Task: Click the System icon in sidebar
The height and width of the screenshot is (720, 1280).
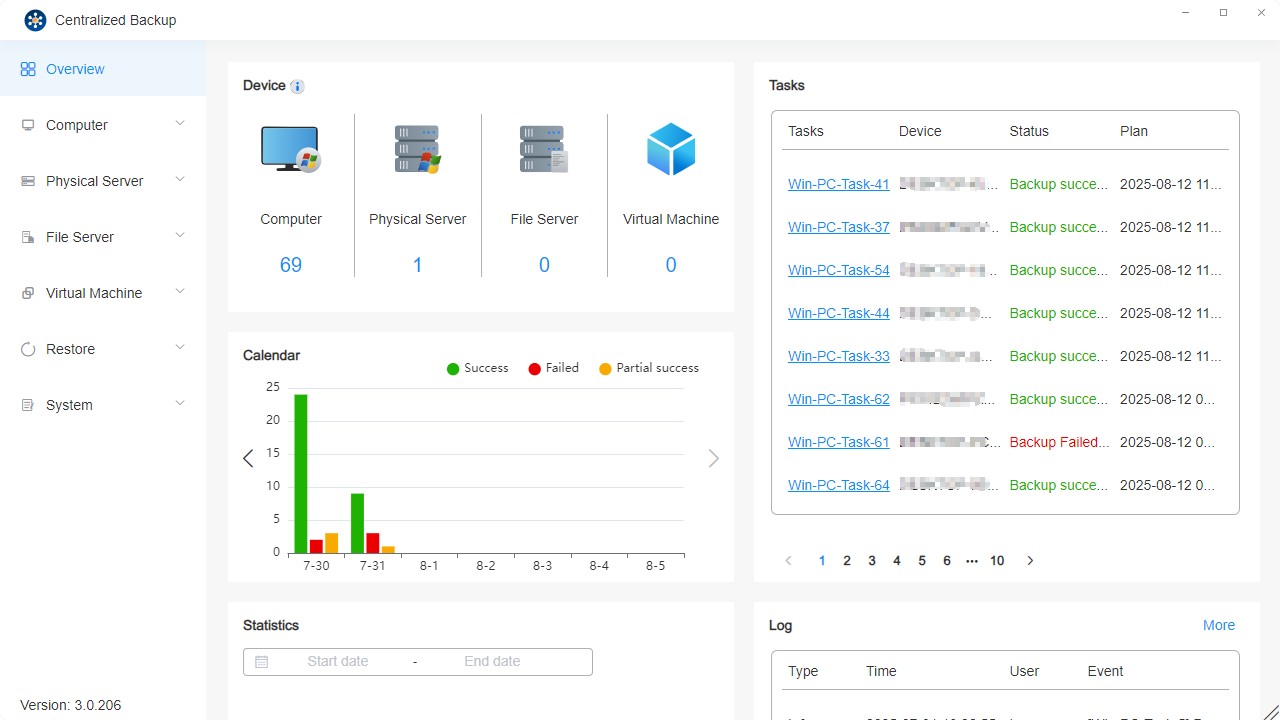Action: [28, 406]
